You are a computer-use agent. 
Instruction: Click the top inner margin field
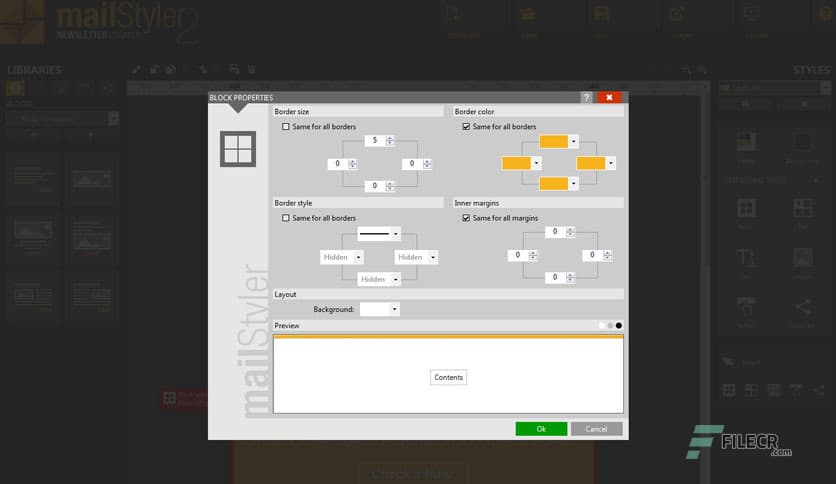click(x=555, y=231)
